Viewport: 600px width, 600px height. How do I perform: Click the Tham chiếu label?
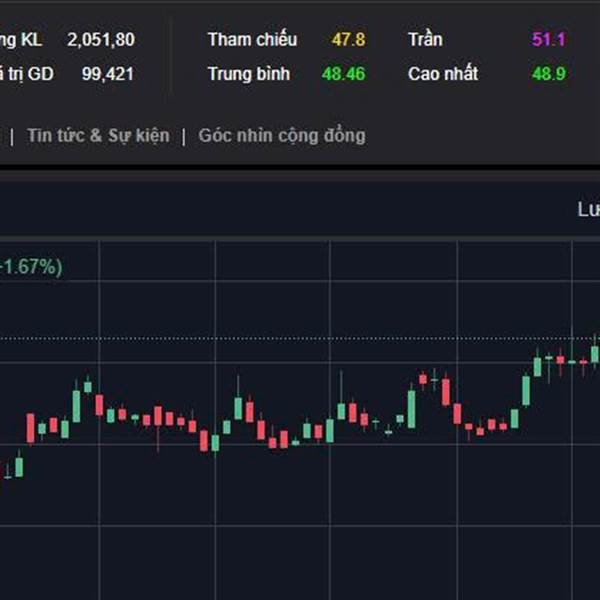(x=252, y=39)
